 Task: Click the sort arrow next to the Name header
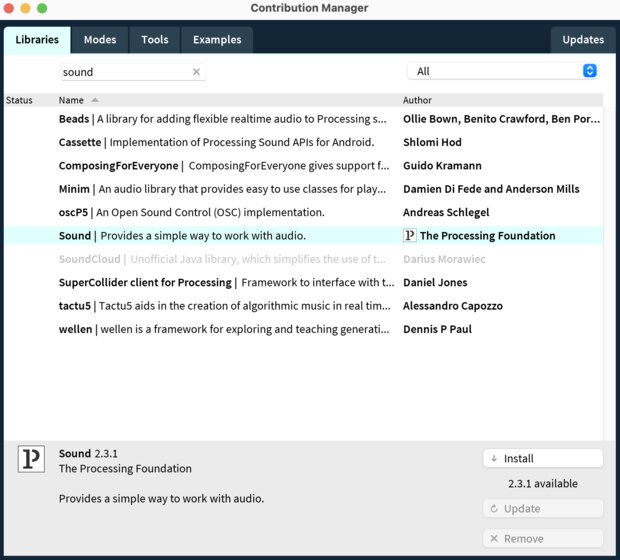(x=95, y=100)
